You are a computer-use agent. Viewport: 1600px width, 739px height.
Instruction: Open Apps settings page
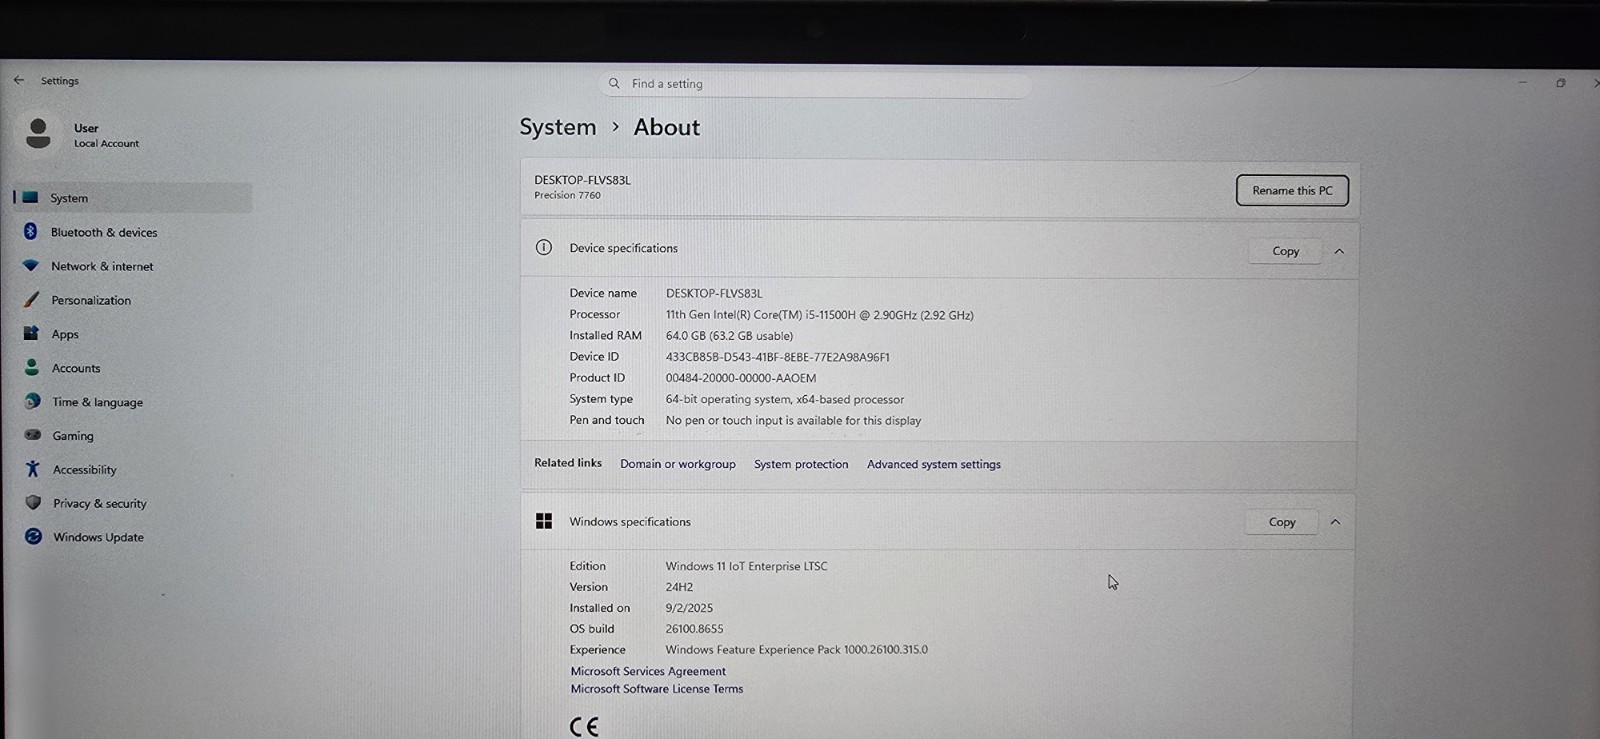pyautogui.click(x=65, y=334)
